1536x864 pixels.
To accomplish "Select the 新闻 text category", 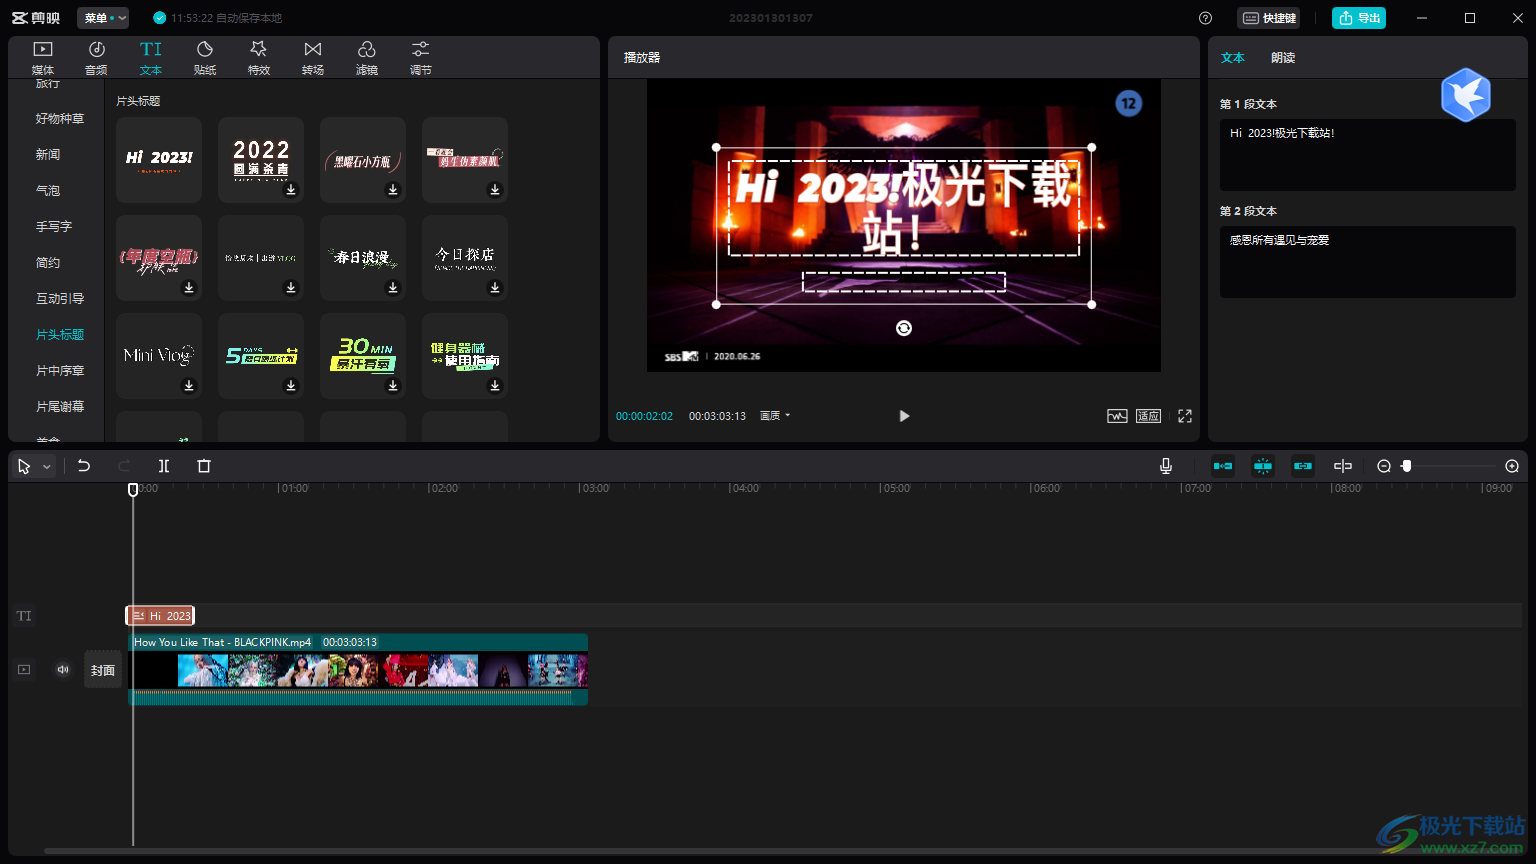I will pos(48,154).
